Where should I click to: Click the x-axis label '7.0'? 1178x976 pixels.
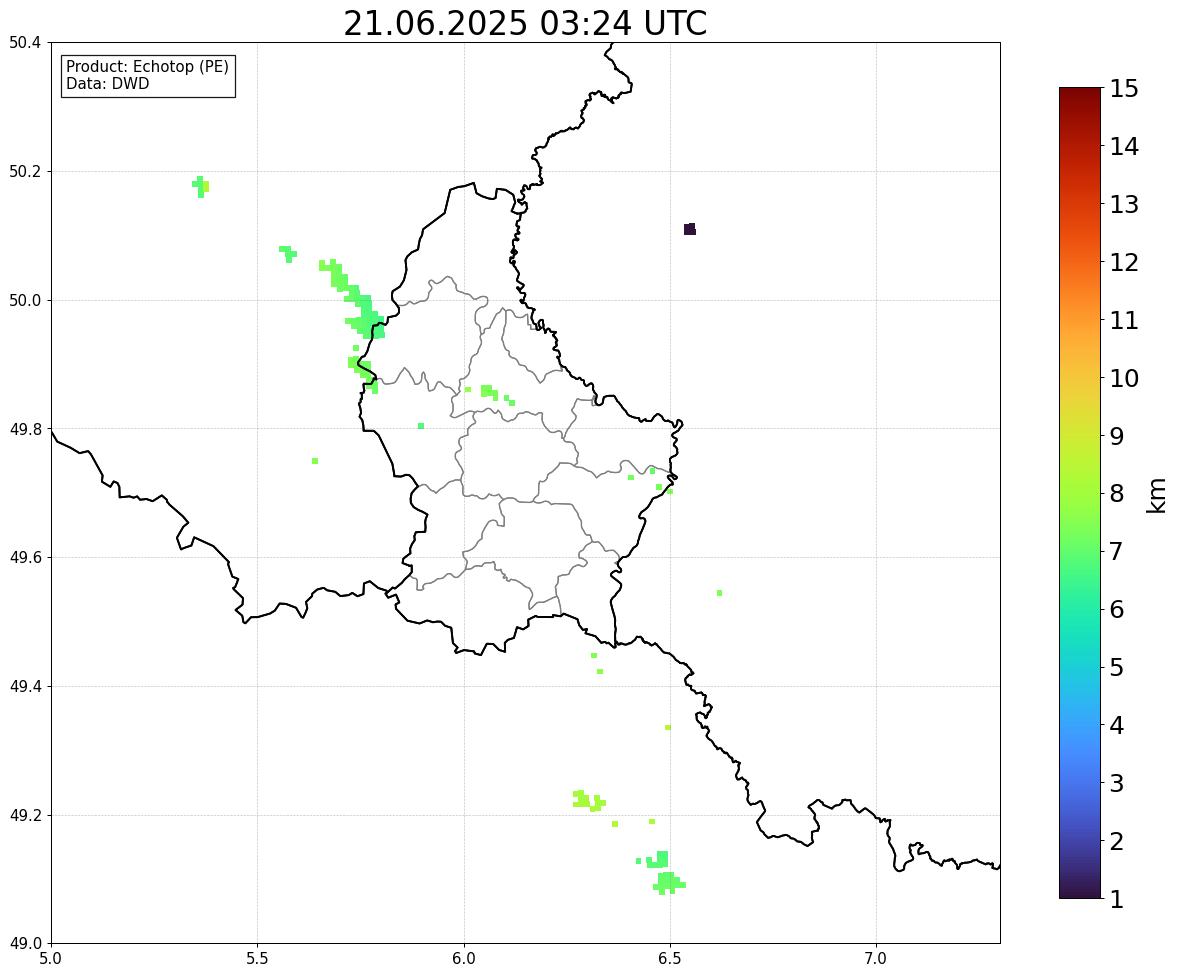[x=876, y=959]
